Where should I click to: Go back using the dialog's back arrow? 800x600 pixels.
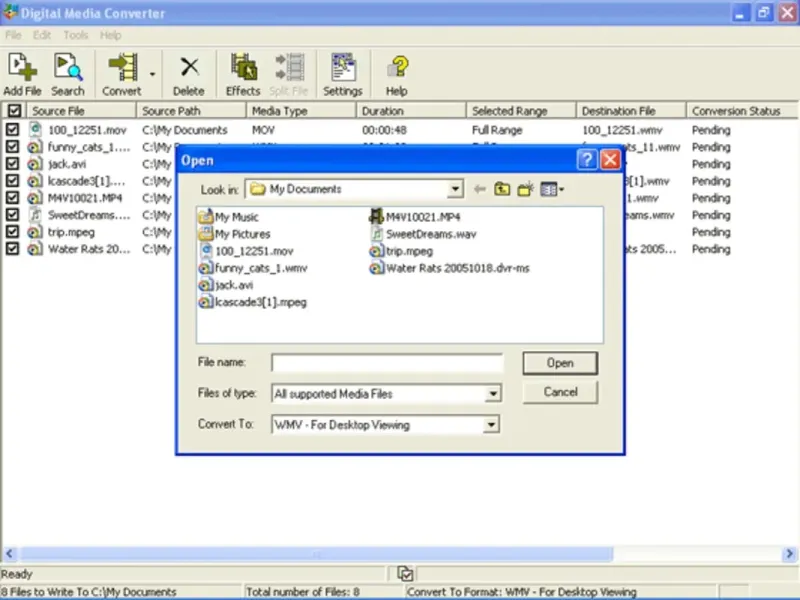click(480, 189)
